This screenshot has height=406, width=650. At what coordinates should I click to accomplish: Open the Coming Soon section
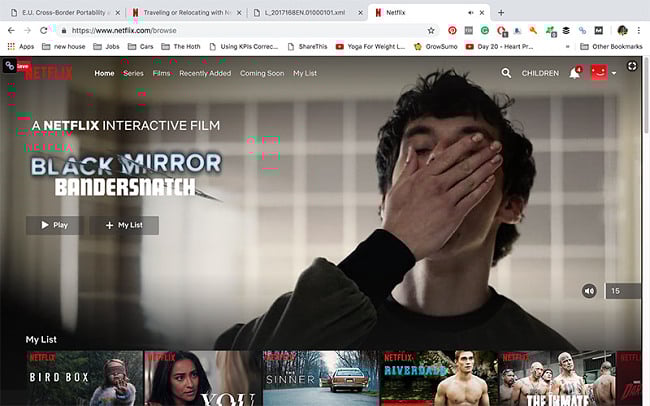(x=262, y=73)
